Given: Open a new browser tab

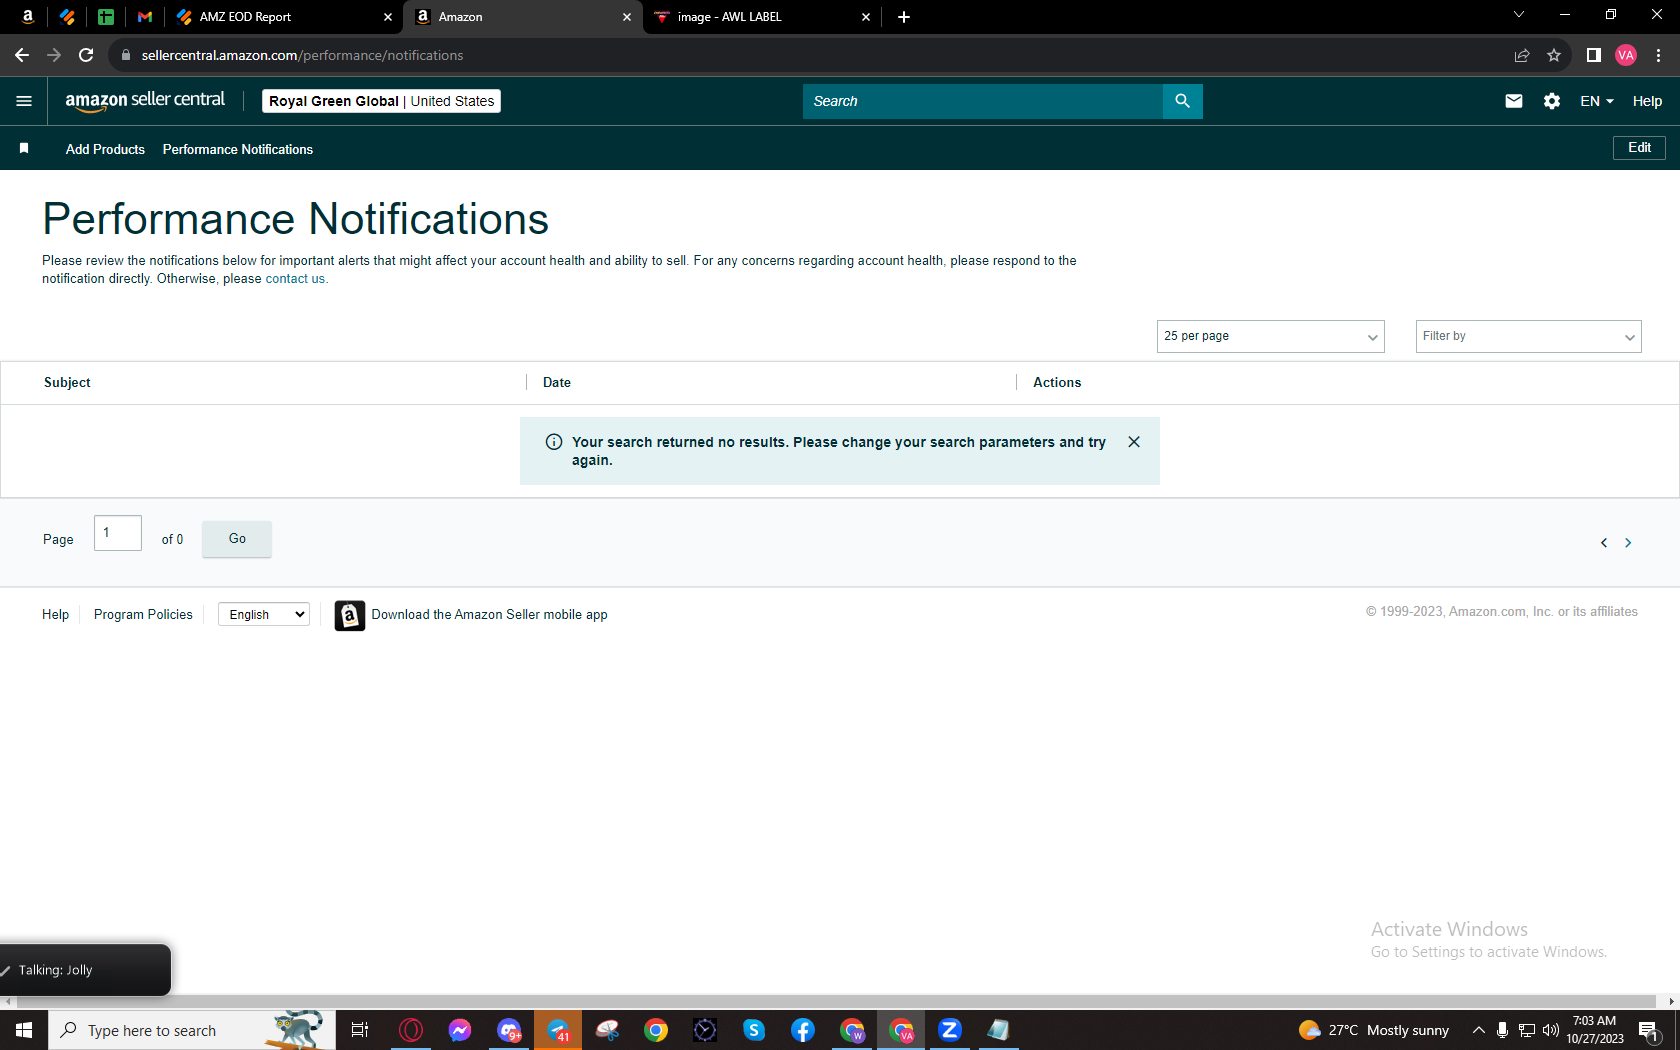Looking at the screenshot, I should (x=904, y=17).
